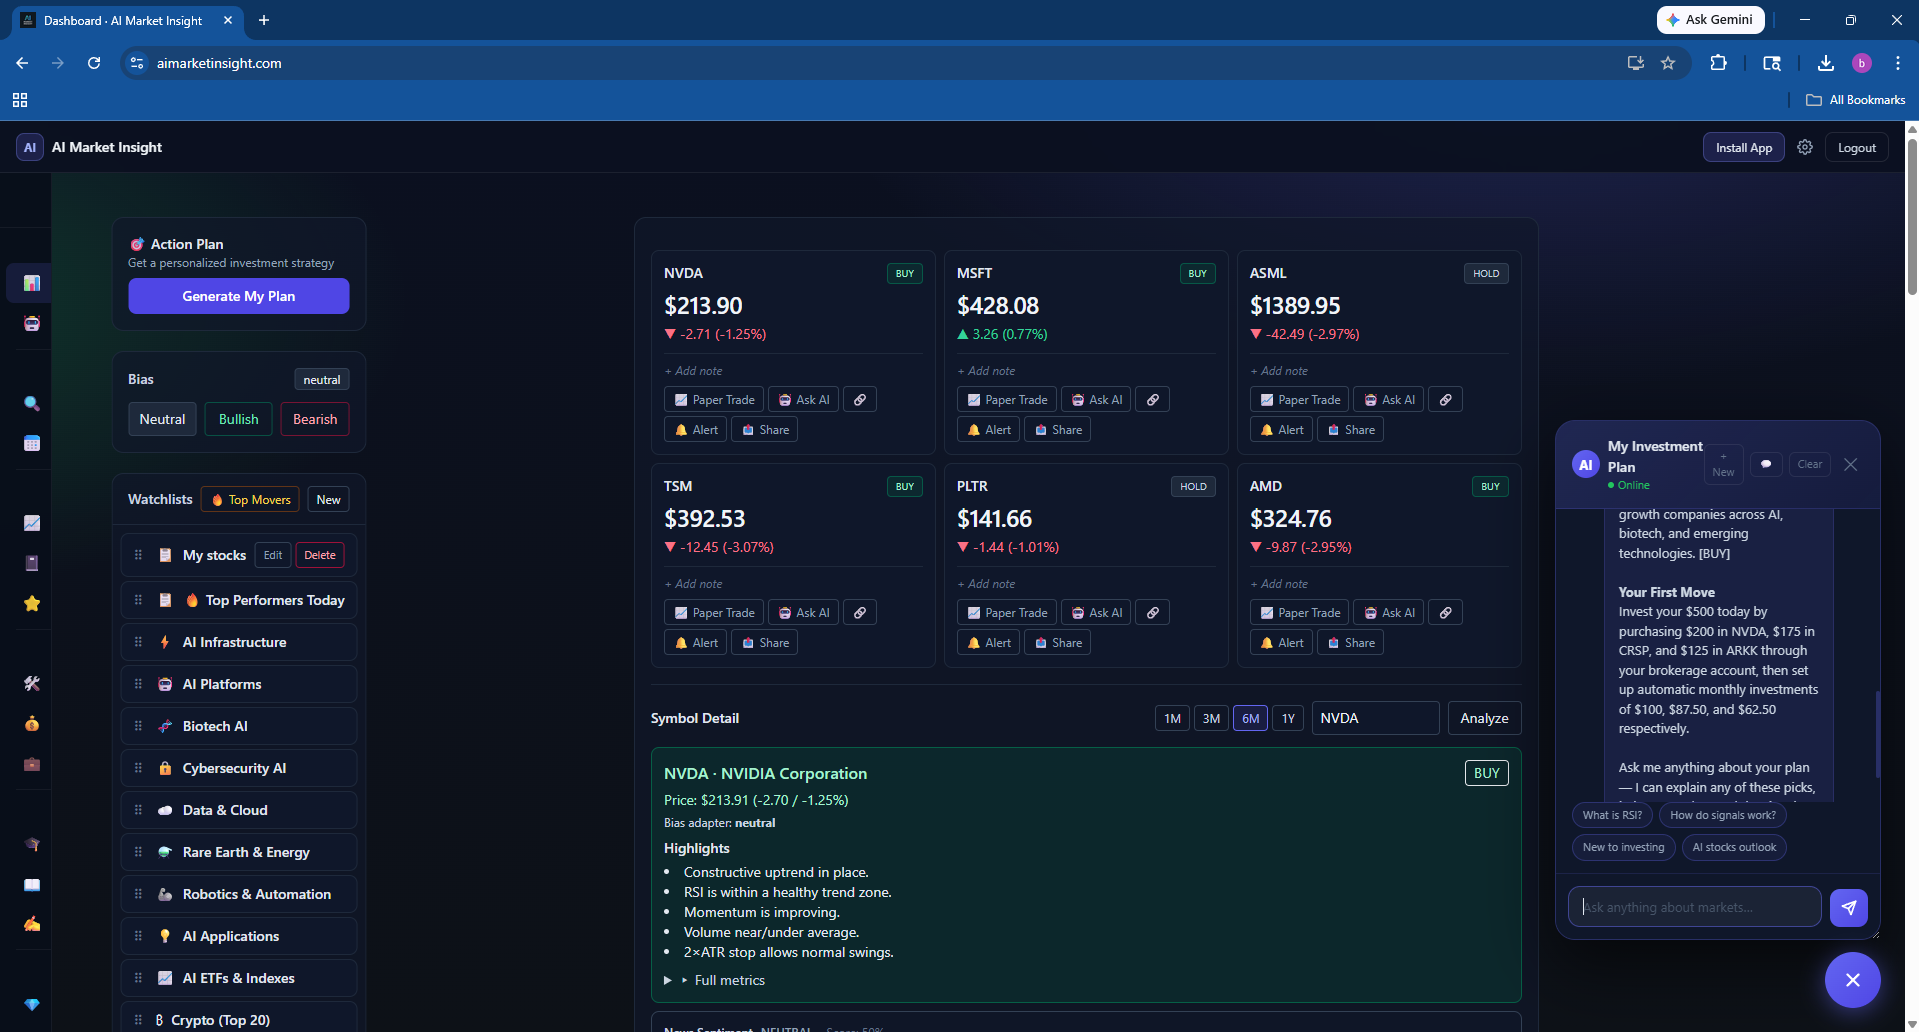Expand the Robotics & Automation watchlist

pos(239,894)
